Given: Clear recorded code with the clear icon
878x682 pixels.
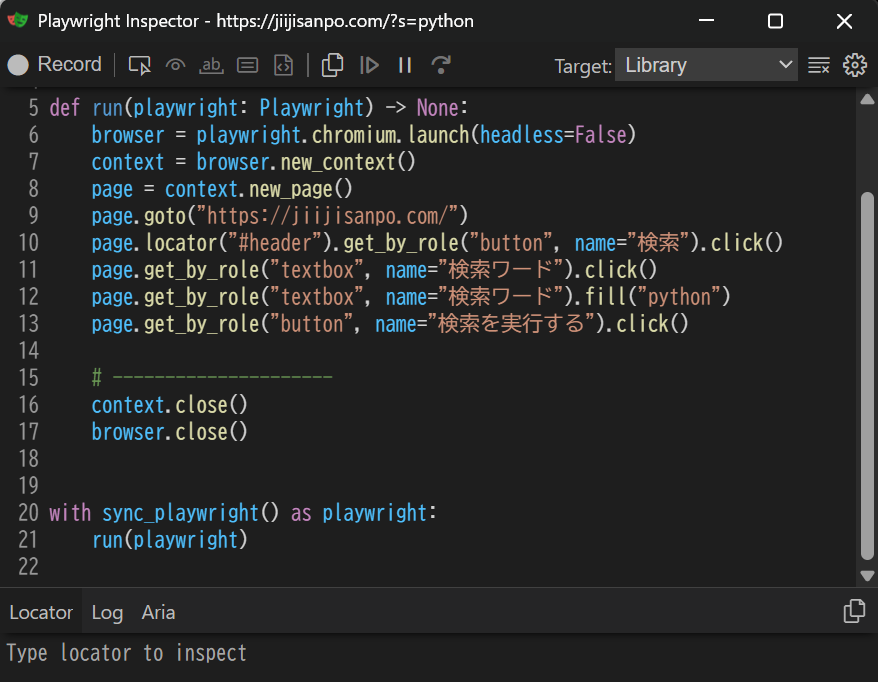Looking at the screenshot, I should click(819, 66).
